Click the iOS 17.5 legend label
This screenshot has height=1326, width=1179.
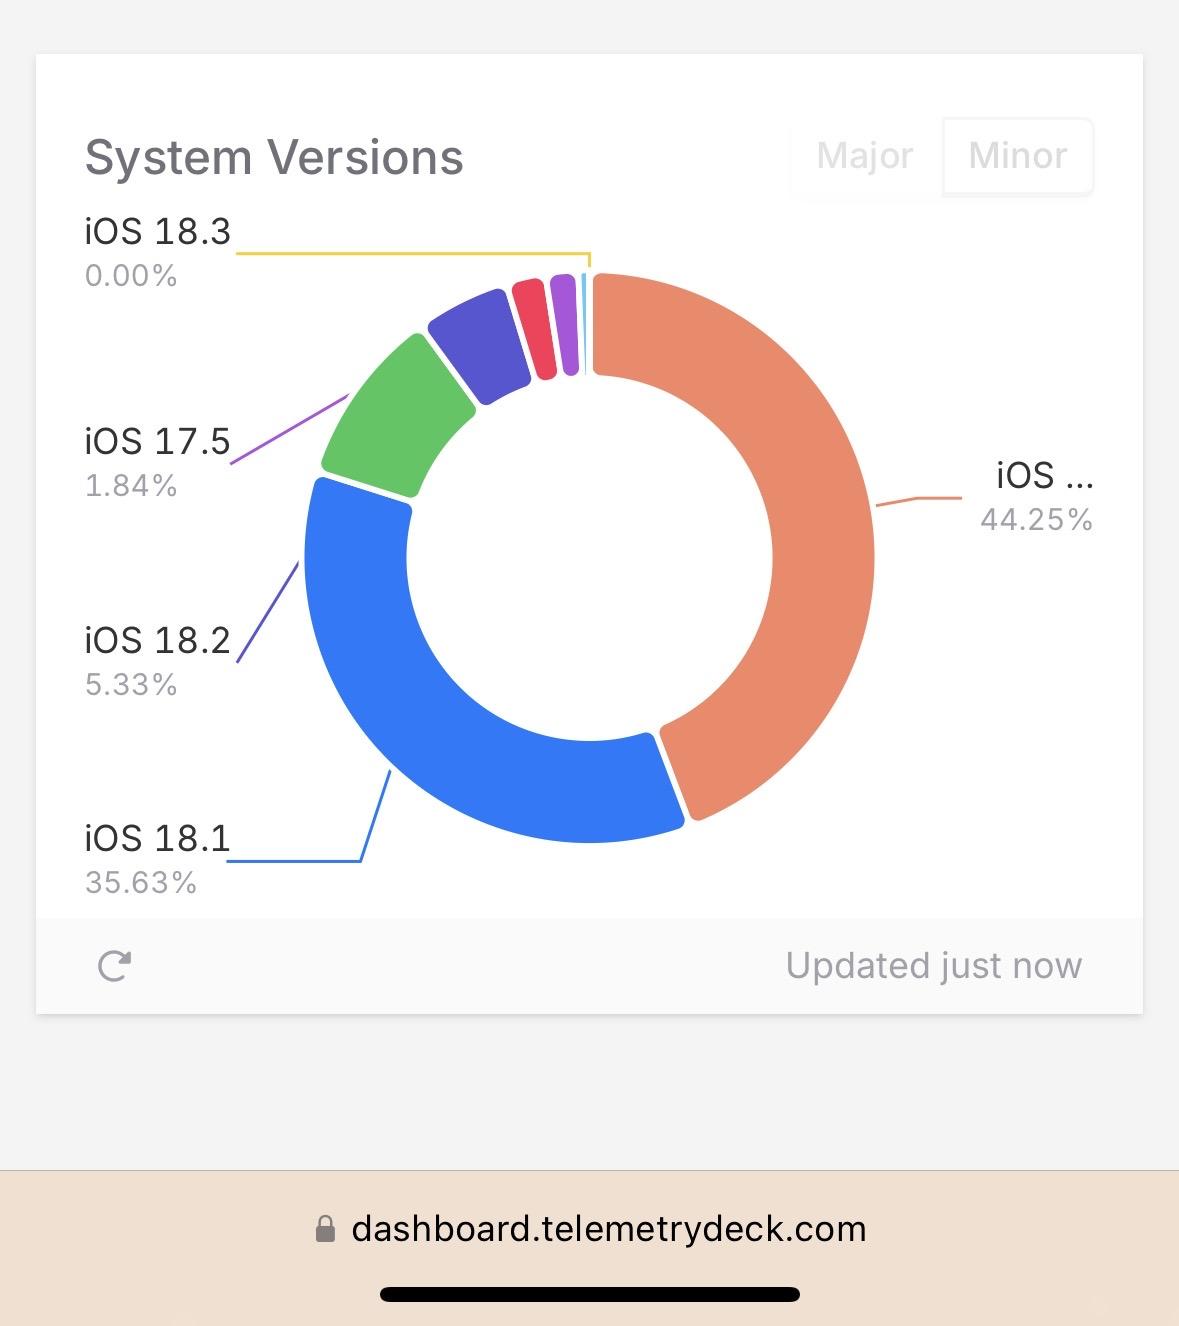tap(158, 441)
